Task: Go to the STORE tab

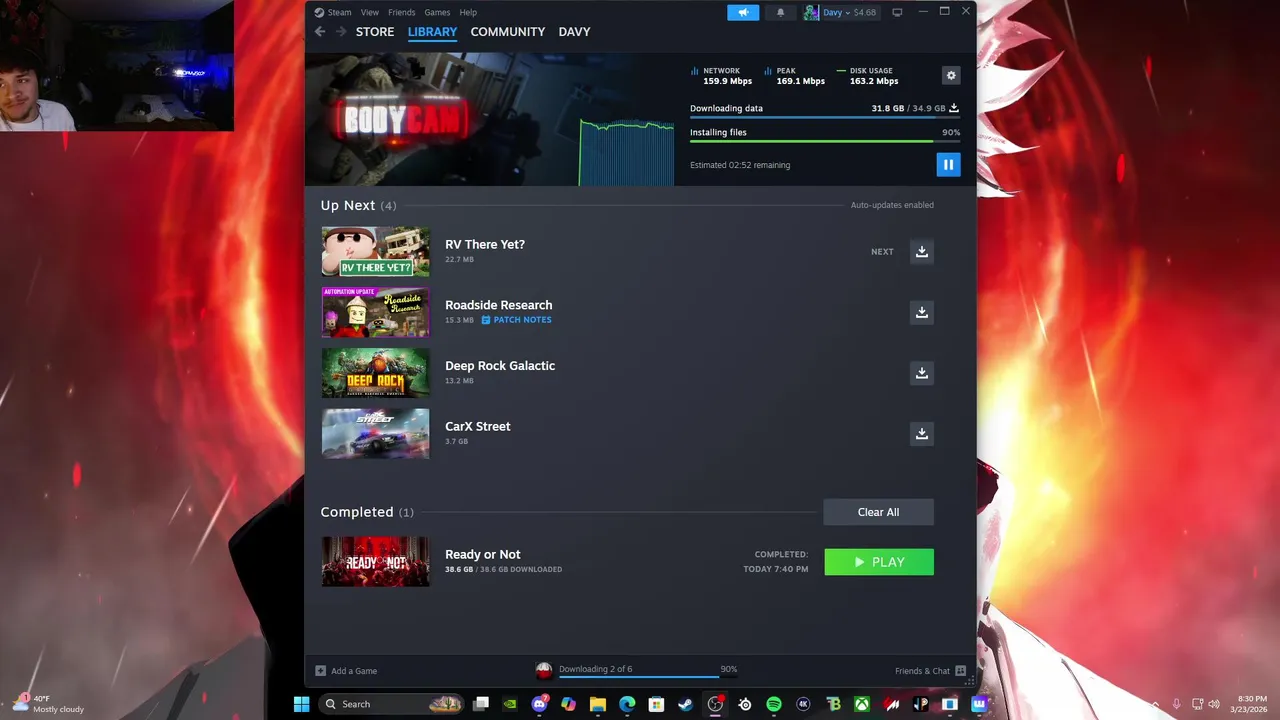Action: (375, 32)
